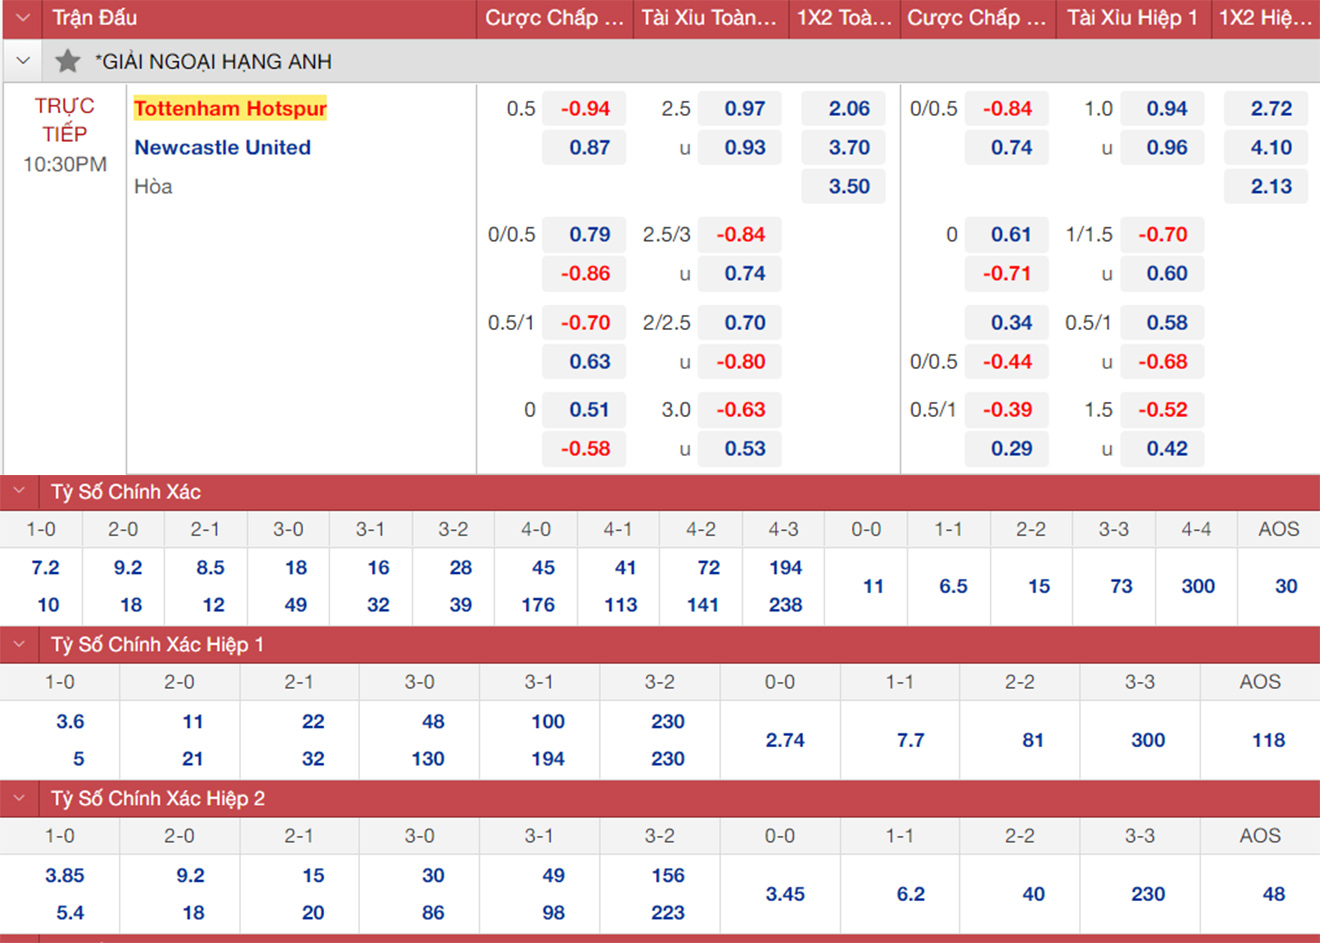Select correct score 1-0 at 7.2

pyautogui.click(x=45, y=568)
